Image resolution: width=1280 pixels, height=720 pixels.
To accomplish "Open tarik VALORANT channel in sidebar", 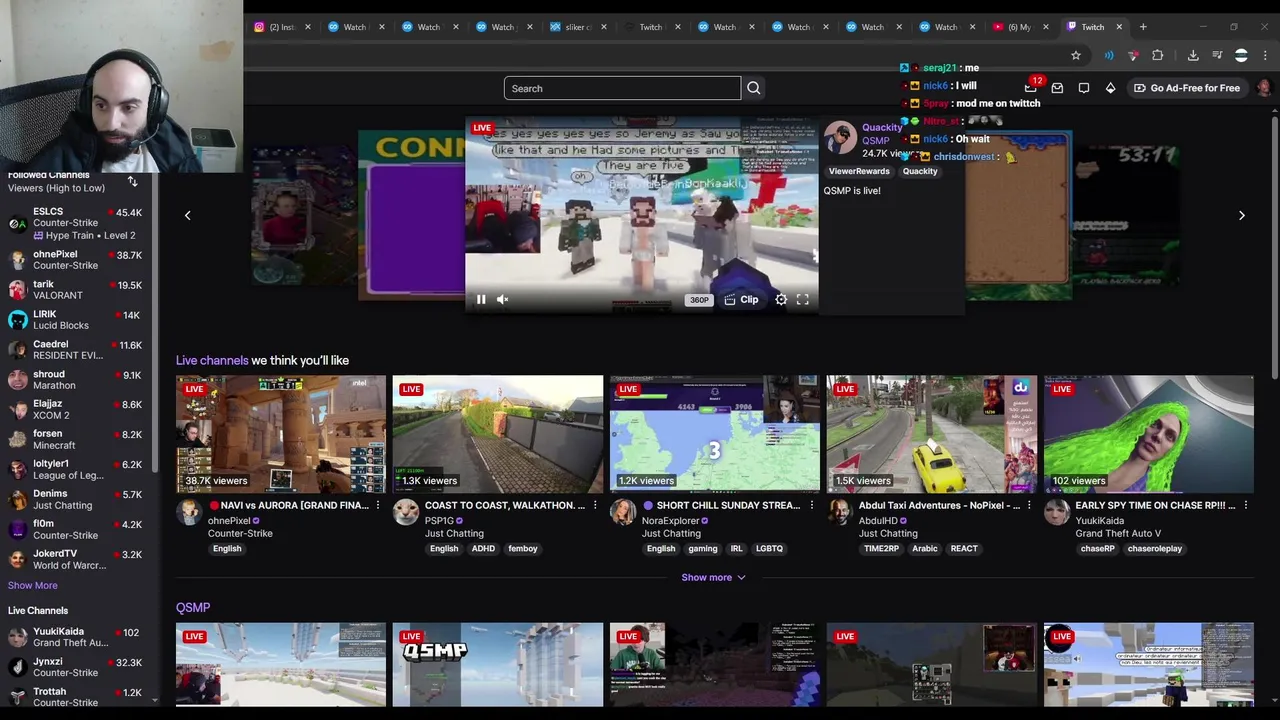I will coord(77,290).
